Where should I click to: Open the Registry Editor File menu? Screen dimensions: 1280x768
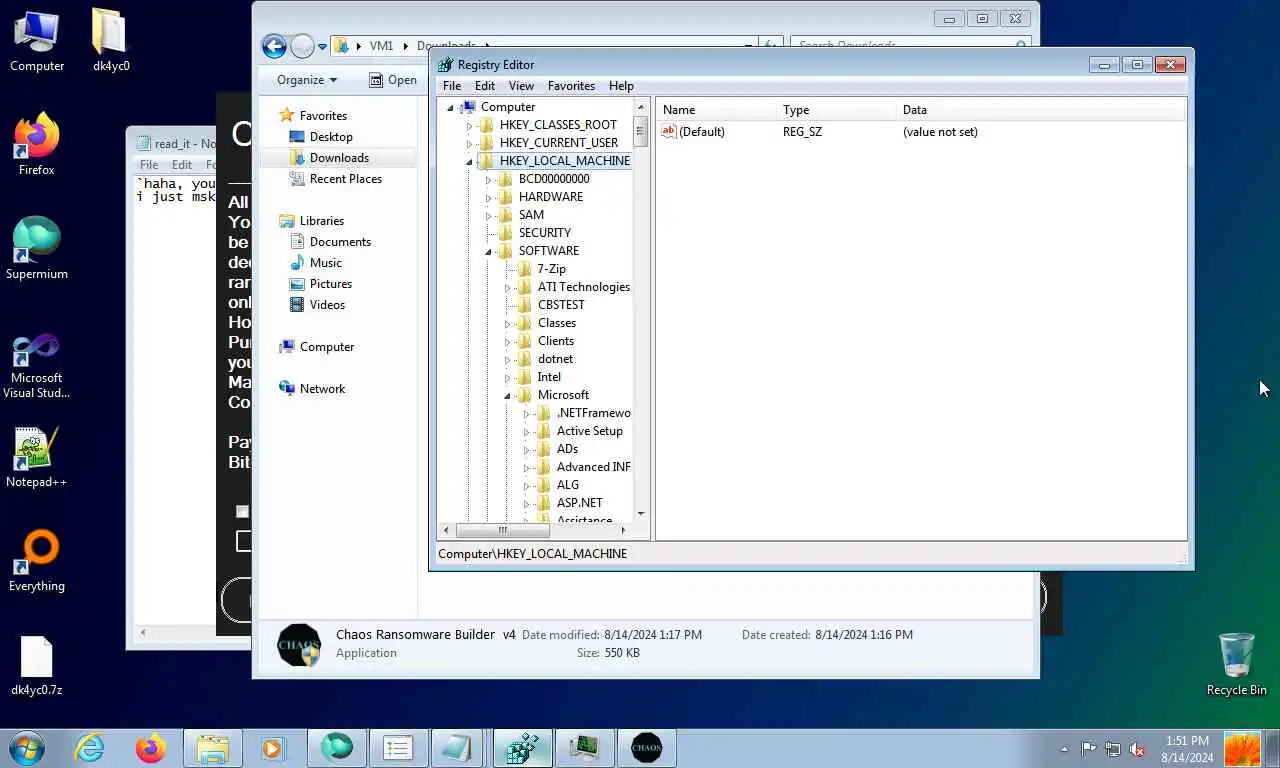452,86
